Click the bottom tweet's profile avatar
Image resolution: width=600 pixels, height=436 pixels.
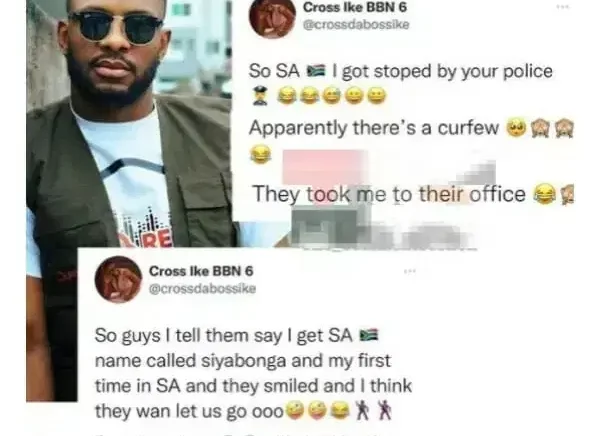(118, 279)
